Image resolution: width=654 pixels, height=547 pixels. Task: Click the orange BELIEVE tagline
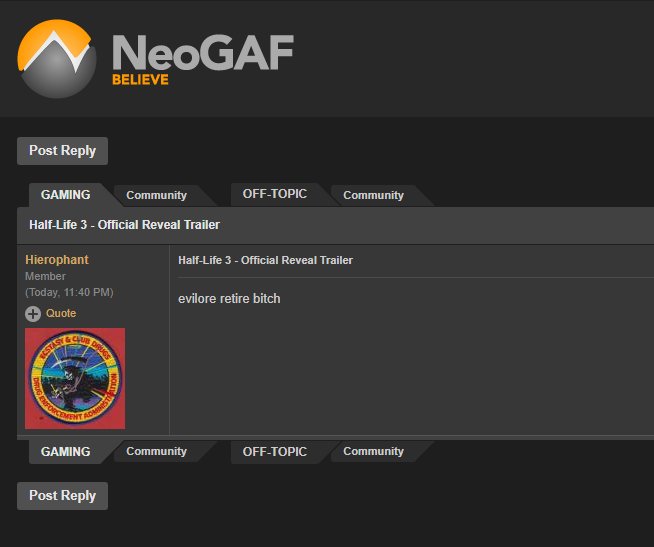pos(140,79)
